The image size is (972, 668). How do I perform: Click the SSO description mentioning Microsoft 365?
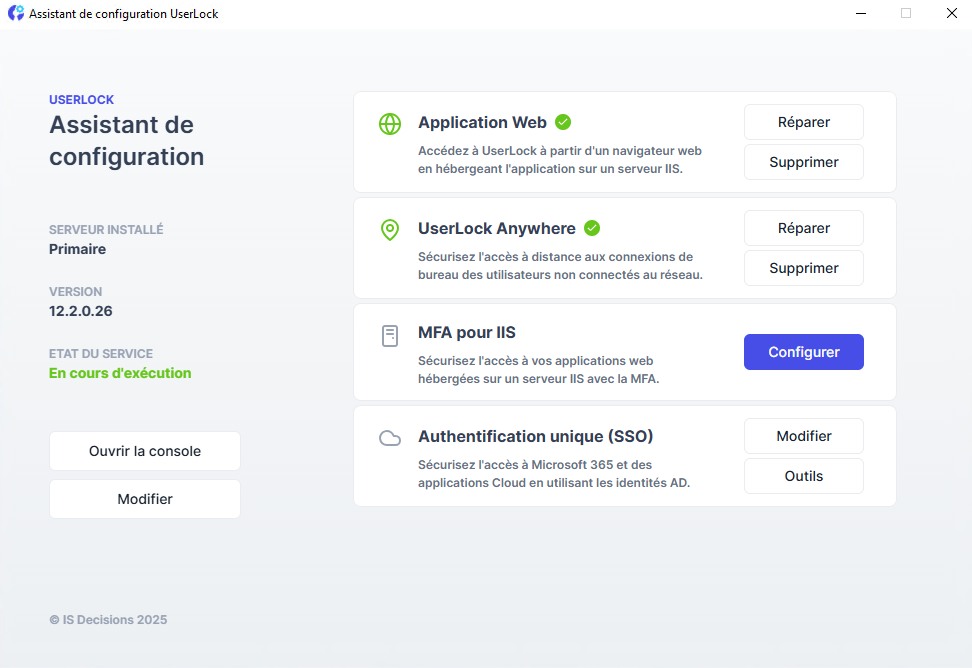click(554, 473)
